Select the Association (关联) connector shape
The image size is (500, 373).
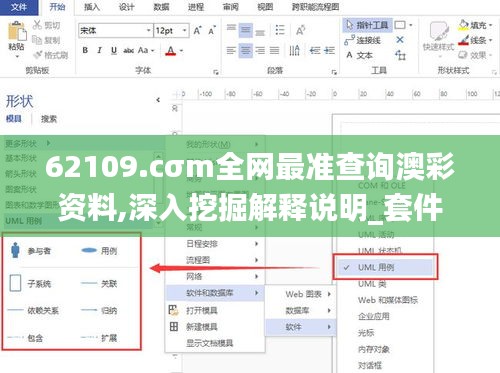pos(99,284)
